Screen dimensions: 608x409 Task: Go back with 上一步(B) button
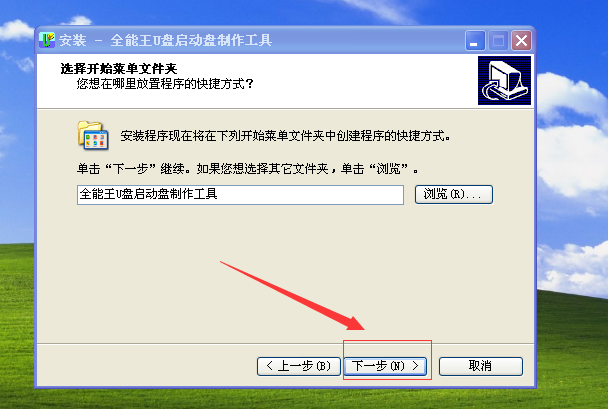point(299,366)
